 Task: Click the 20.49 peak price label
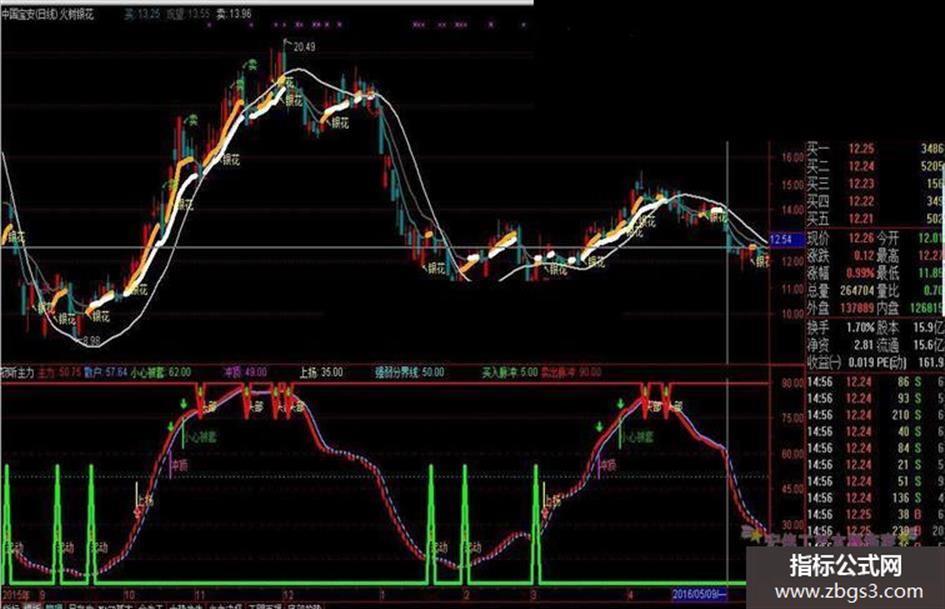(x=304, y=46)
